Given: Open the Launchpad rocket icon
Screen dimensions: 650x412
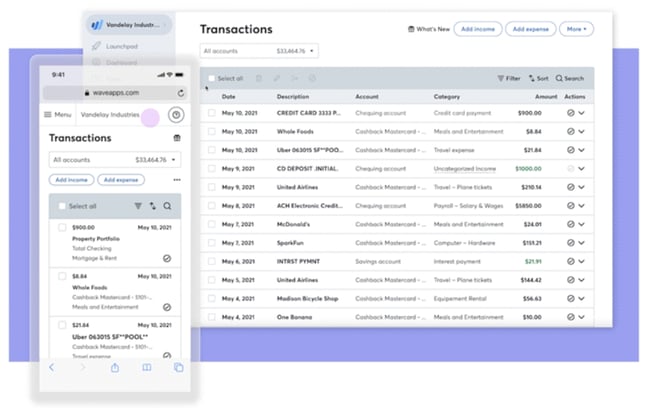Looking at the screenshot, I should tap(96, 46).
